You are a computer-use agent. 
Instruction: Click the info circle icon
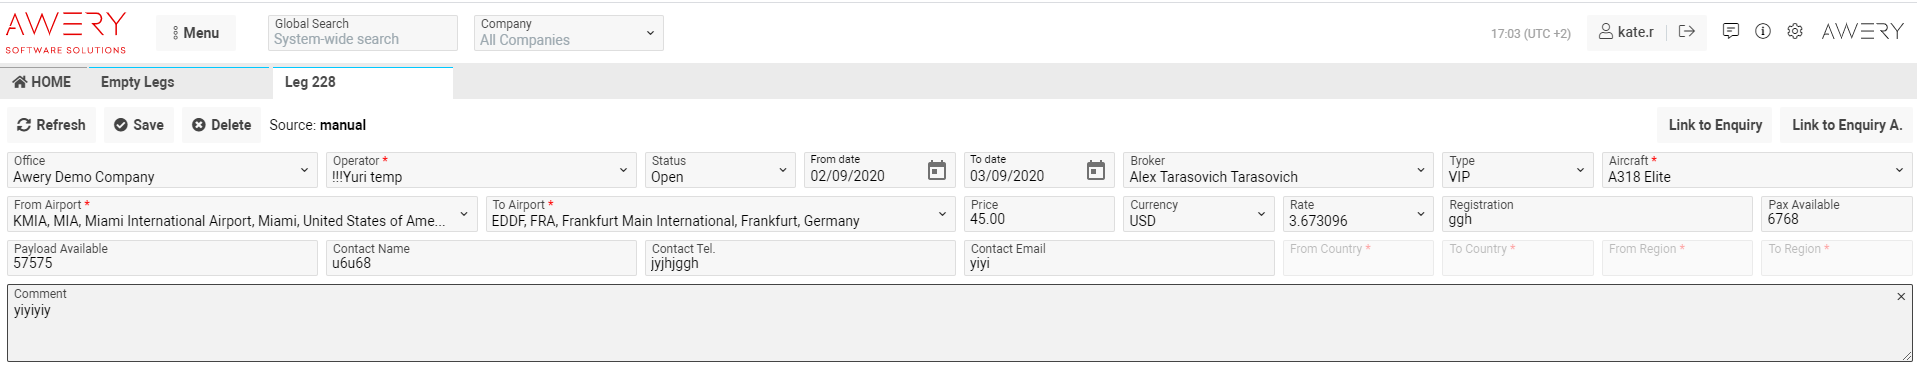click(x=1763, y=31)
